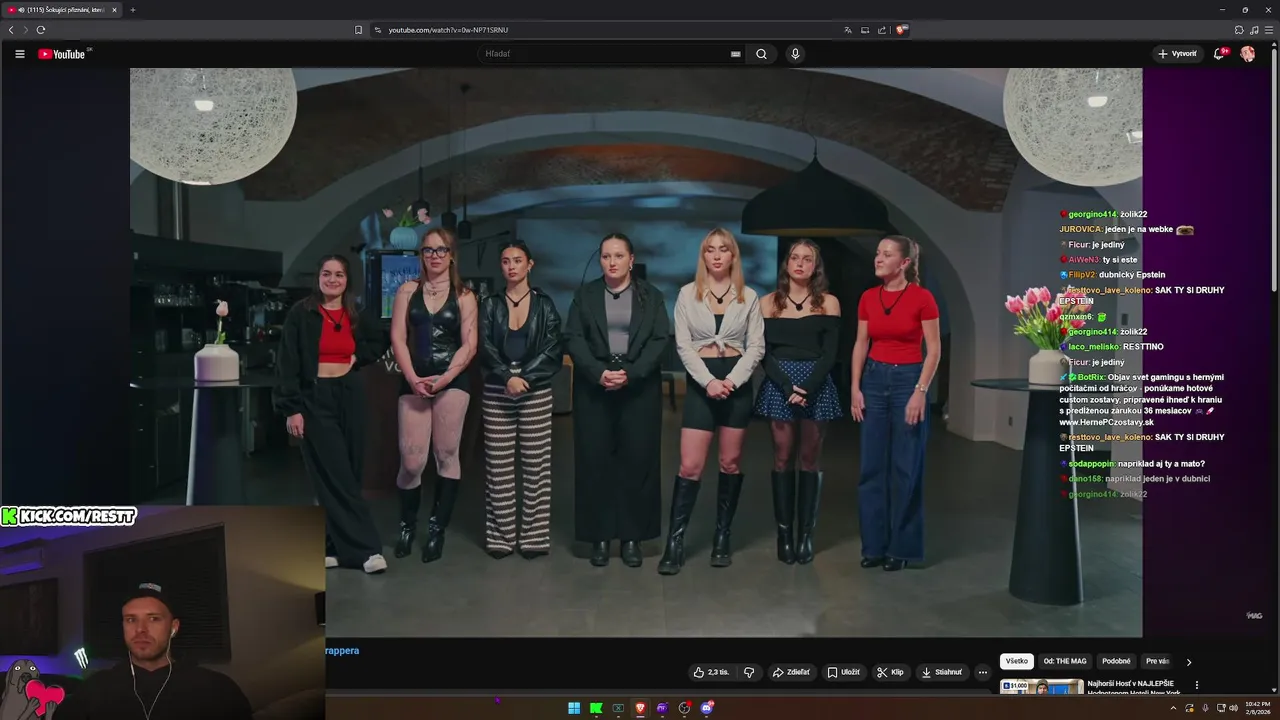
Task: Close the Šokující přiznání tab
Action: click(x=114, y=10)
